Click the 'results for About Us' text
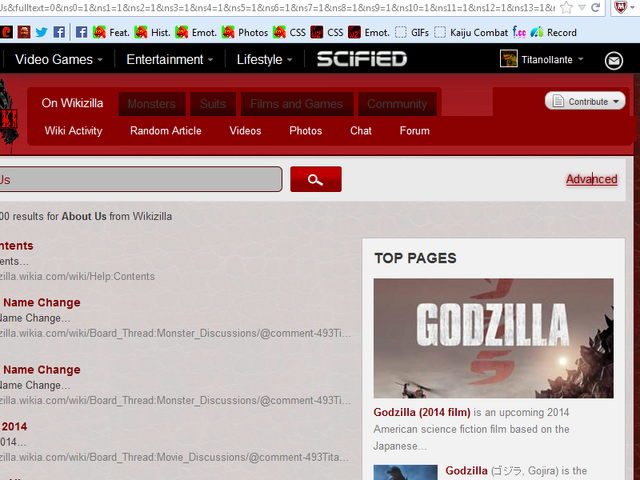Screen dimensions: 640x480 60,216
